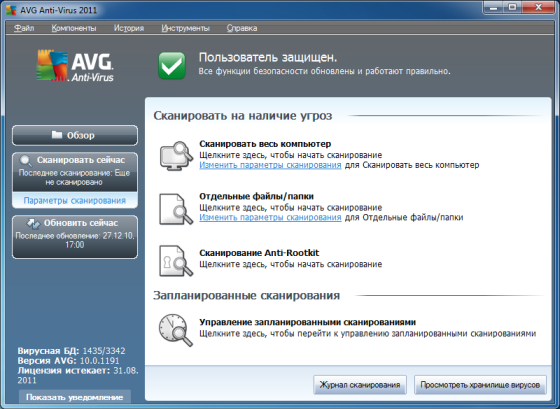Open the Файл menu
This screenshot has height=409, width=560.
pos(24,28)
